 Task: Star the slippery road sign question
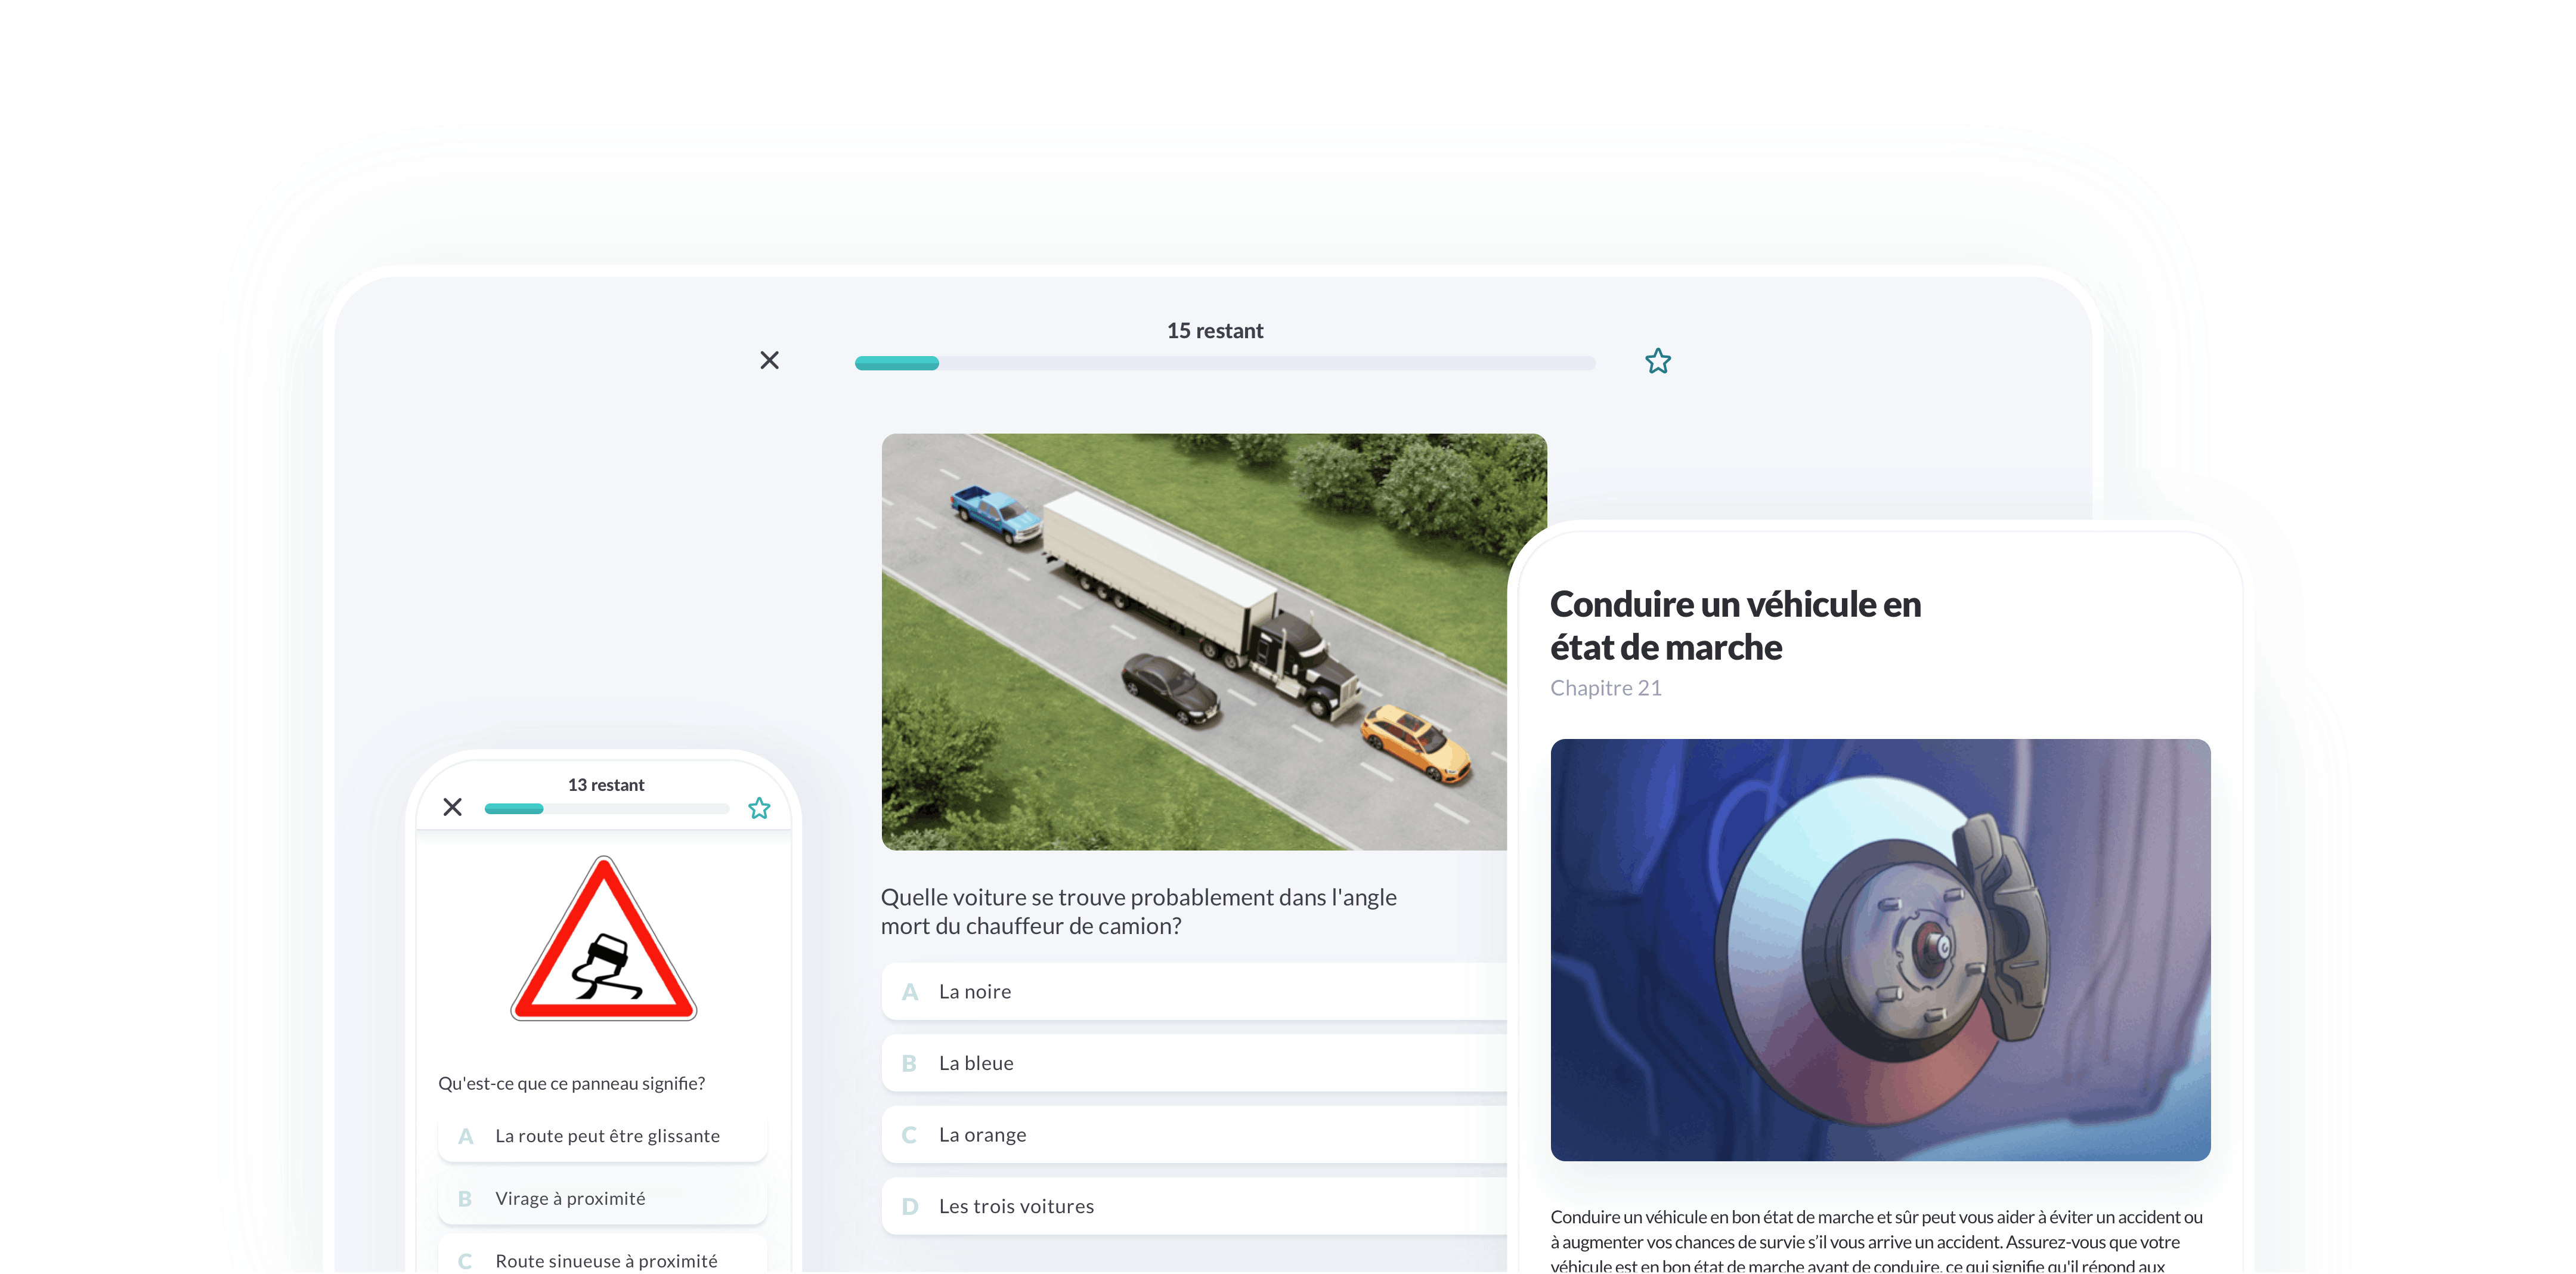click(x=759, y=808)
